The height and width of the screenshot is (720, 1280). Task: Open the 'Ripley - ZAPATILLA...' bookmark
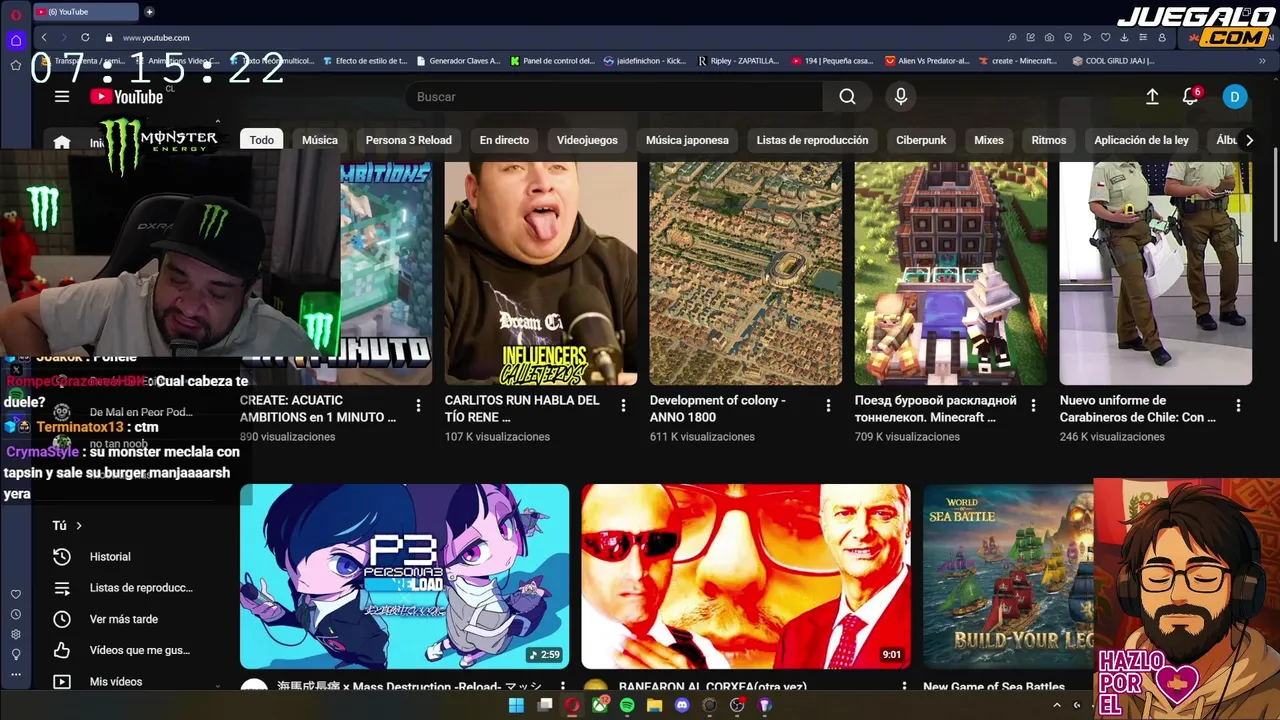coord(739,61)
